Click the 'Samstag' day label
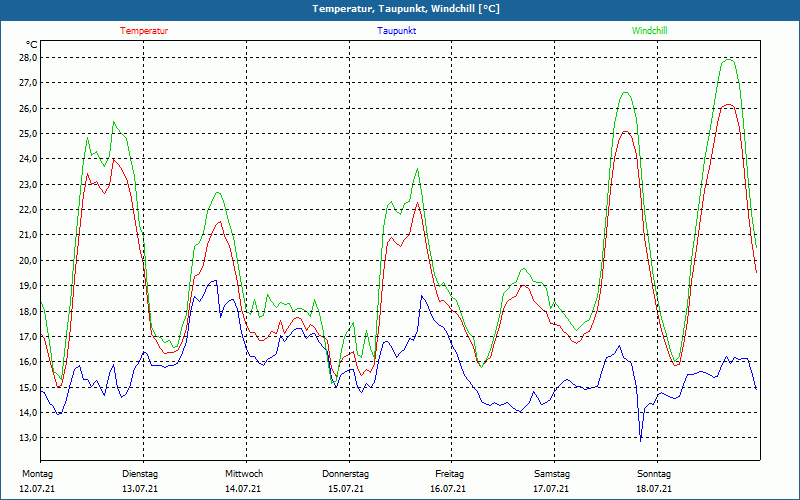This screenshot has width=800, height=500. [x=552, y=474]
